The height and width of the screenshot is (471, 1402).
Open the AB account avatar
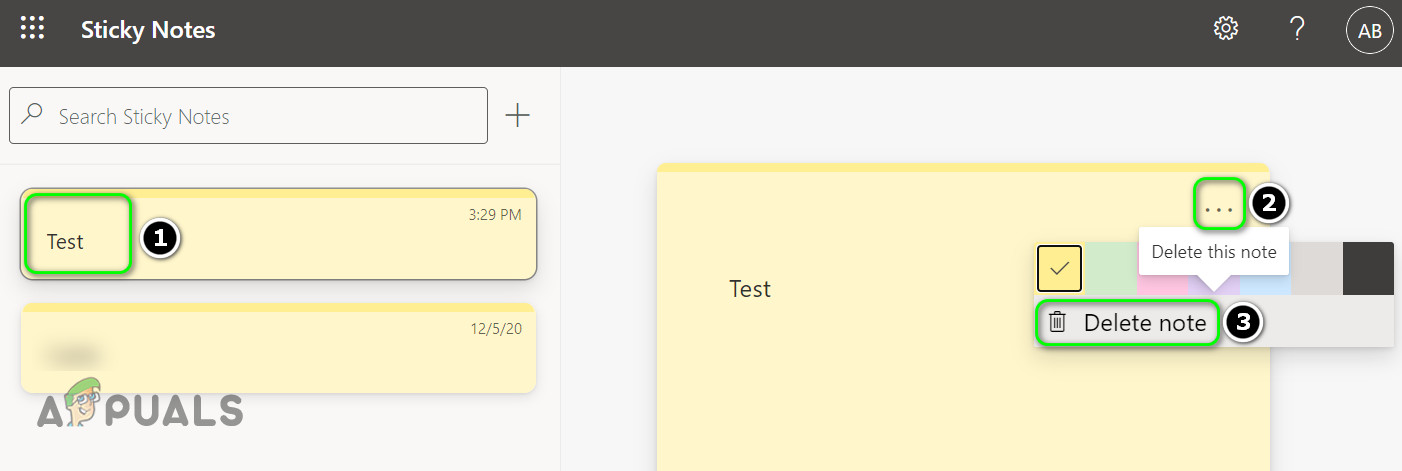pos(1369,32)
